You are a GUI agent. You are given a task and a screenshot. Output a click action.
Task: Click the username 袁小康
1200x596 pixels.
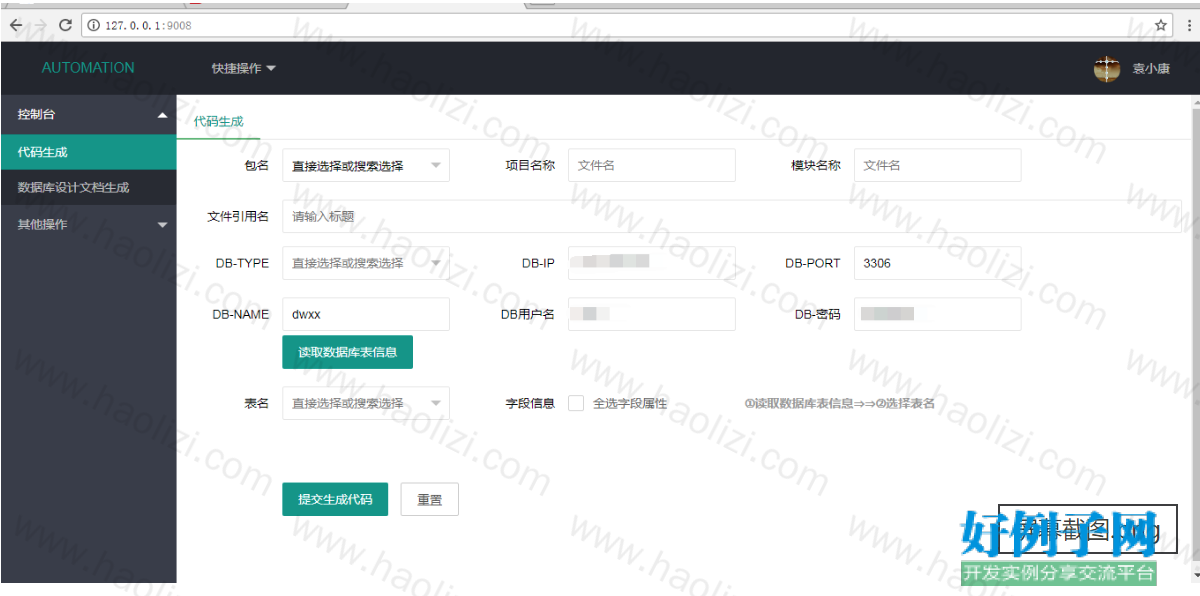(x=1151, y=69)
